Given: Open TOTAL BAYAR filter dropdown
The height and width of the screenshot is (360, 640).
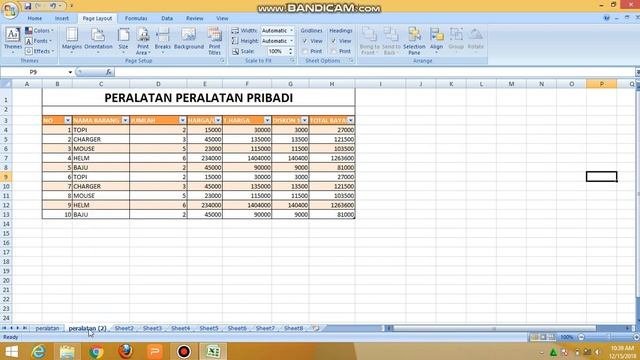Looking at the screenshot, I should click(351, 120).
